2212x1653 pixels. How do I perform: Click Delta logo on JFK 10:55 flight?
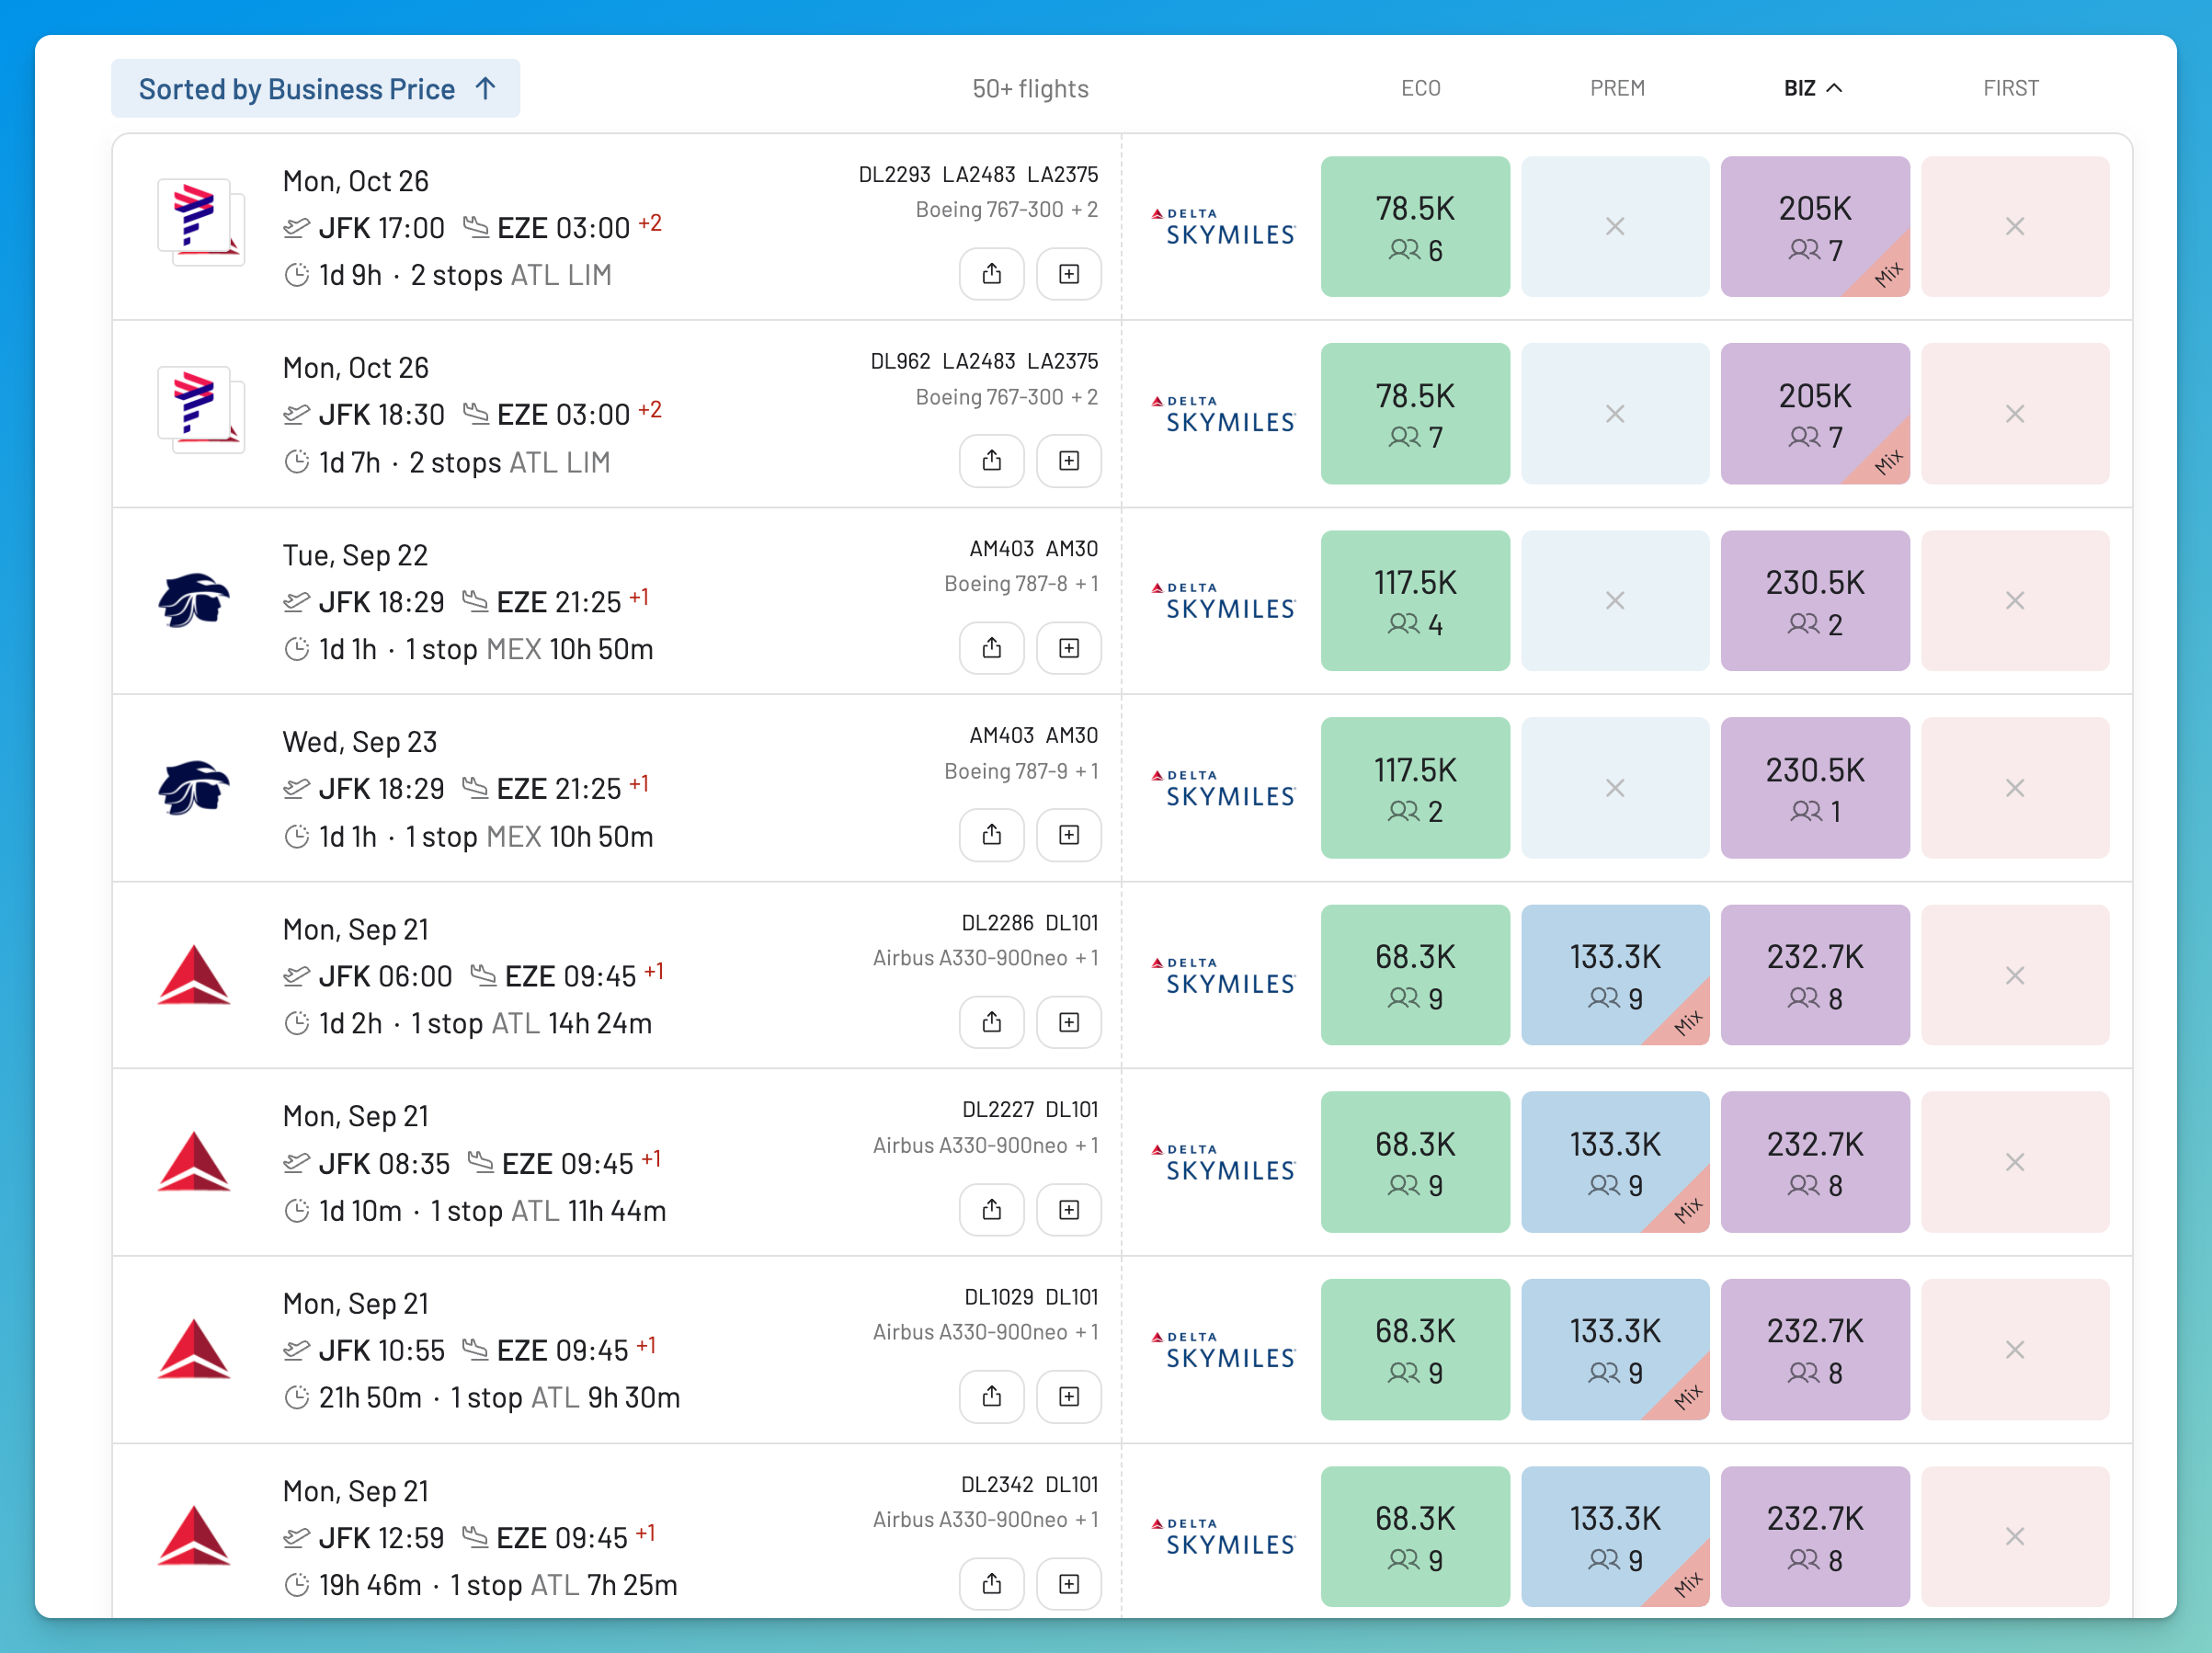pos(194,1349)
